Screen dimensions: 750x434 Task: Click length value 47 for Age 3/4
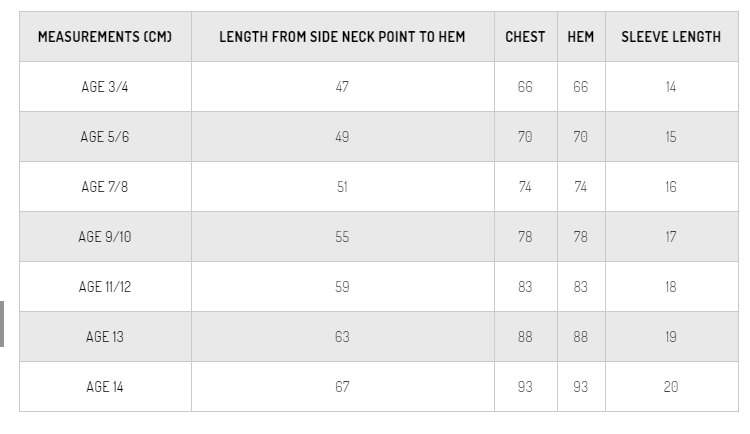pyautogui.click(x=342, y=87)
